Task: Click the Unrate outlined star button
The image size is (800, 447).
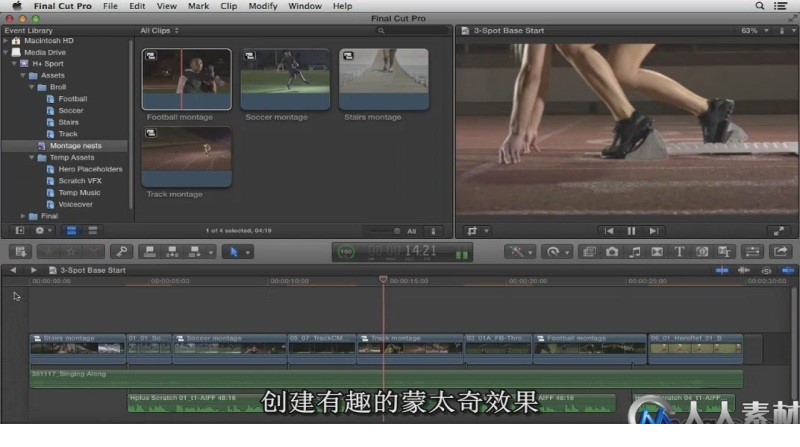Action: tap(71, 252)
